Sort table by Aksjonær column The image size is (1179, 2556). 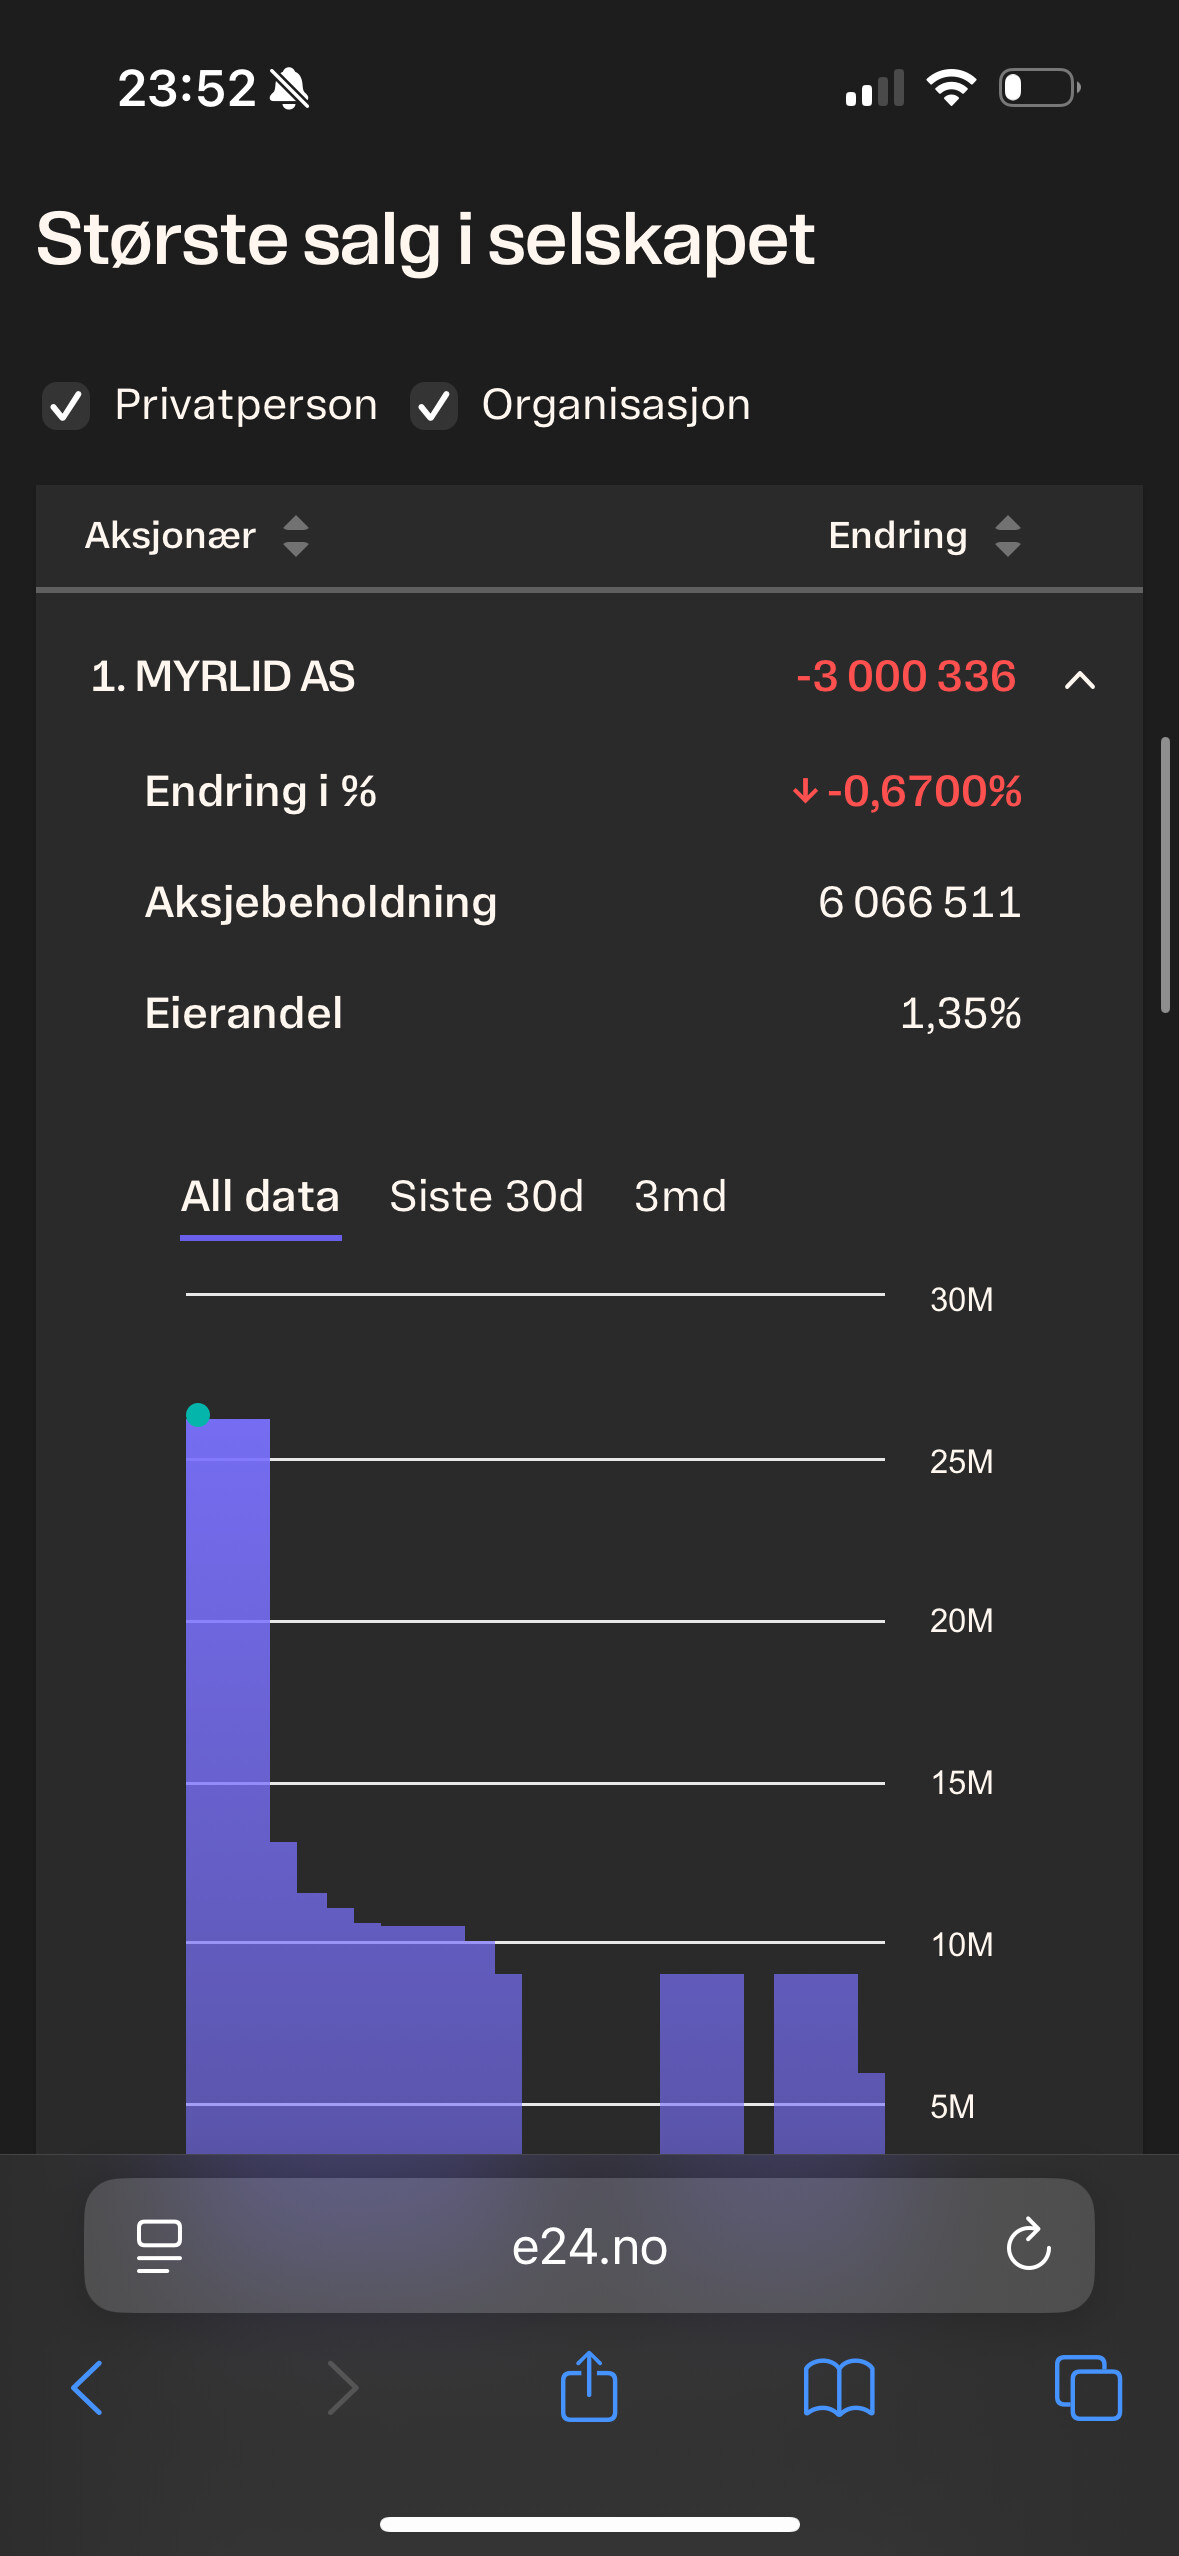[x=296, y=536]
